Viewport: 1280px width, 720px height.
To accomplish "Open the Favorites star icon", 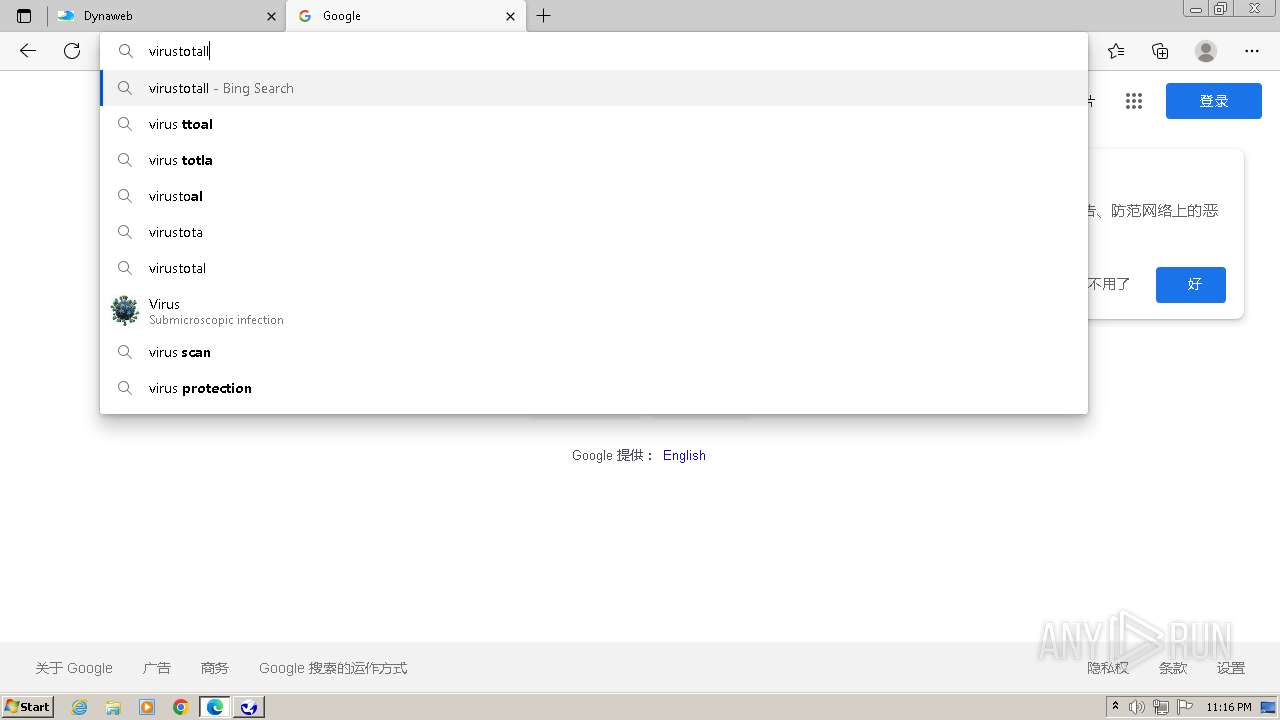I will click(x=1116, y=51).
